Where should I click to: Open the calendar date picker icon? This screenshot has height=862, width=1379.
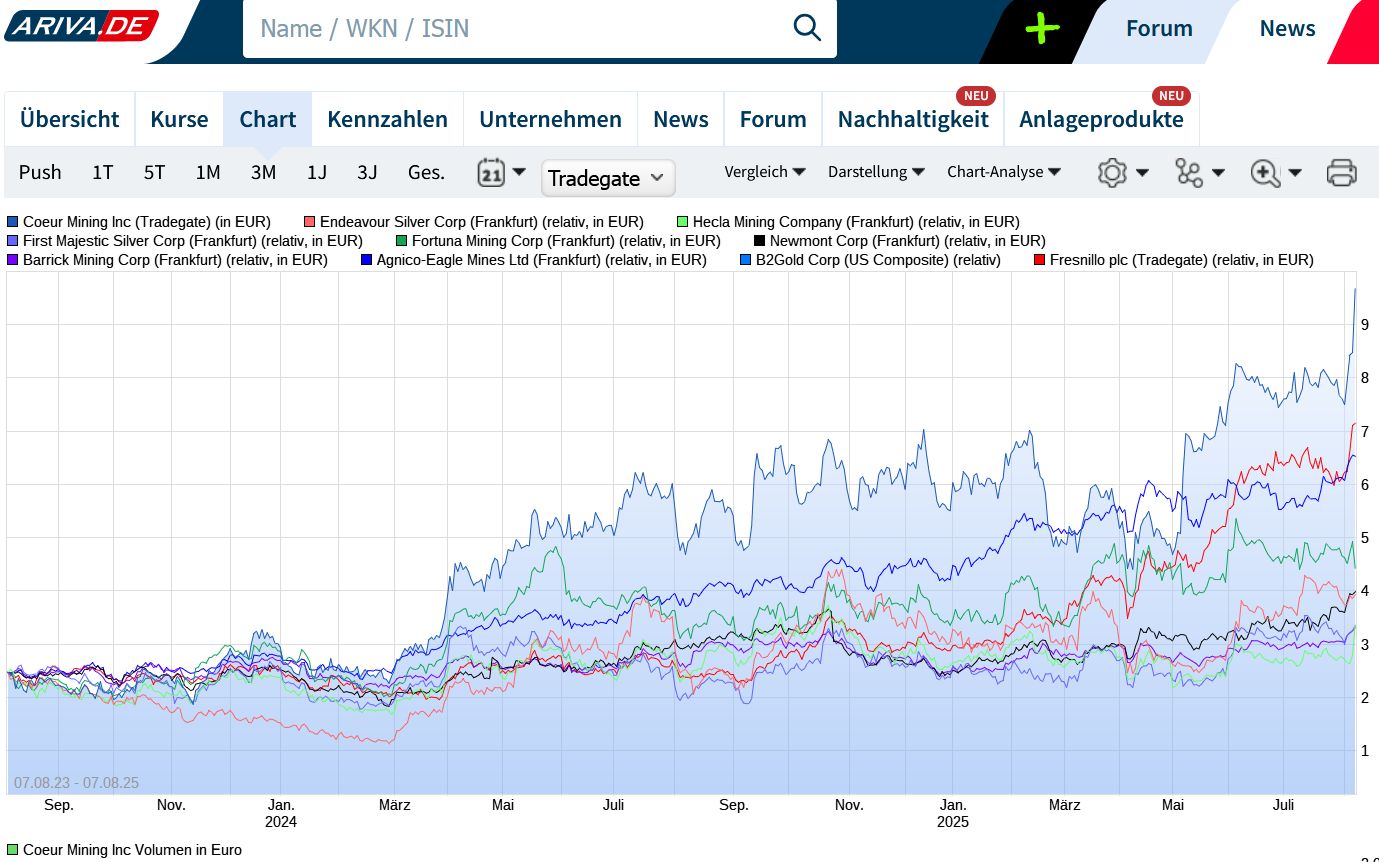pos(491,172)
